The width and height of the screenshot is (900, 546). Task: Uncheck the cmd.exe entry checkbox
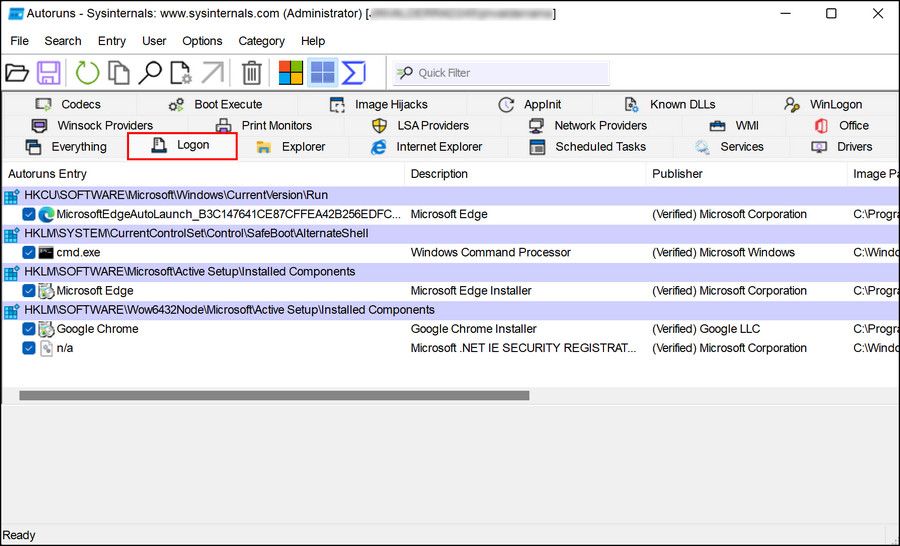29,253
